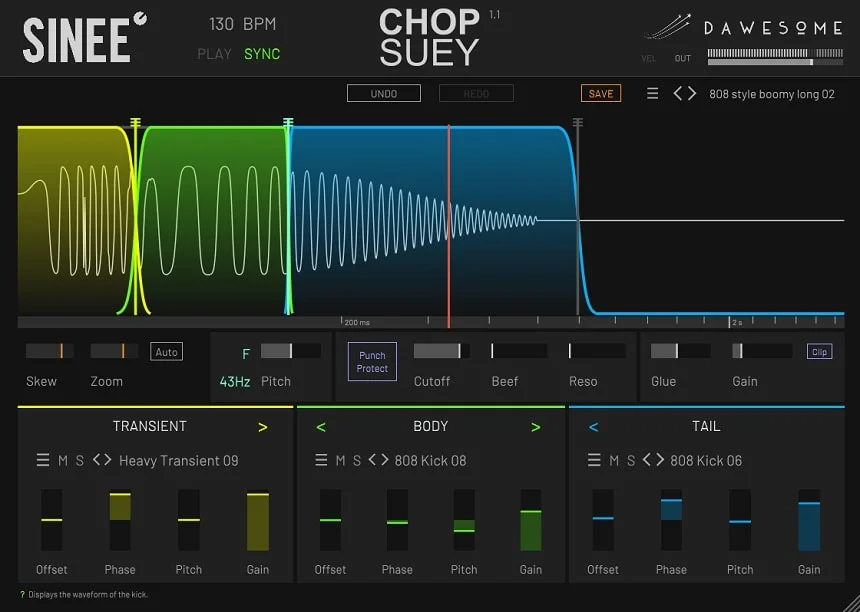Viewport: 860px width, 612px height.
Task: Adjust the Zoom slider
Action: coord(114,351)
